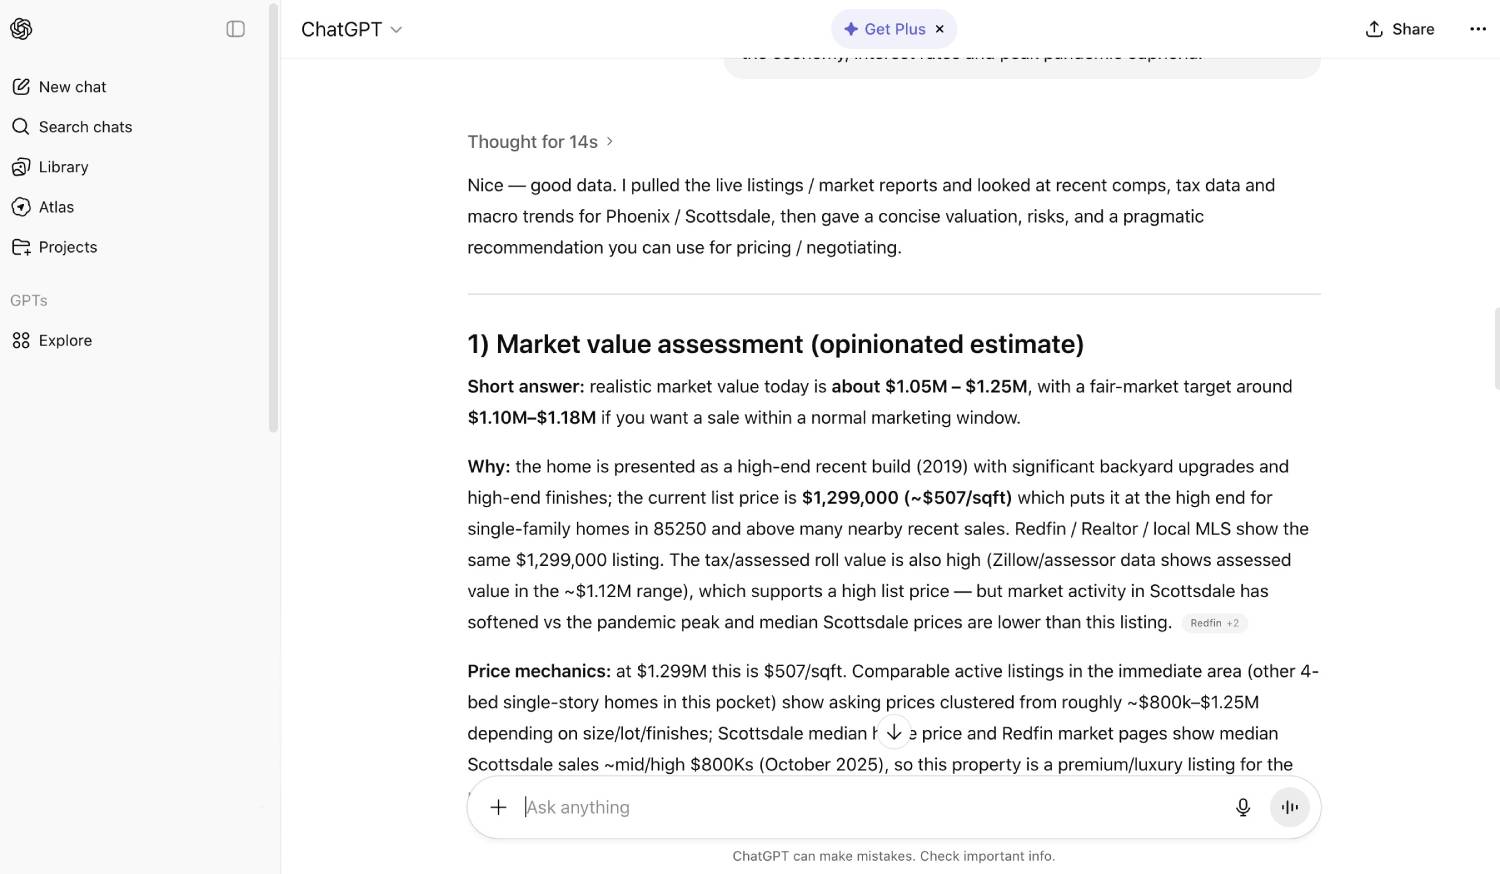Screen dimensions: 1500x874
Task: Toggle the sidebar collapse button
Action: coord(236,29)
